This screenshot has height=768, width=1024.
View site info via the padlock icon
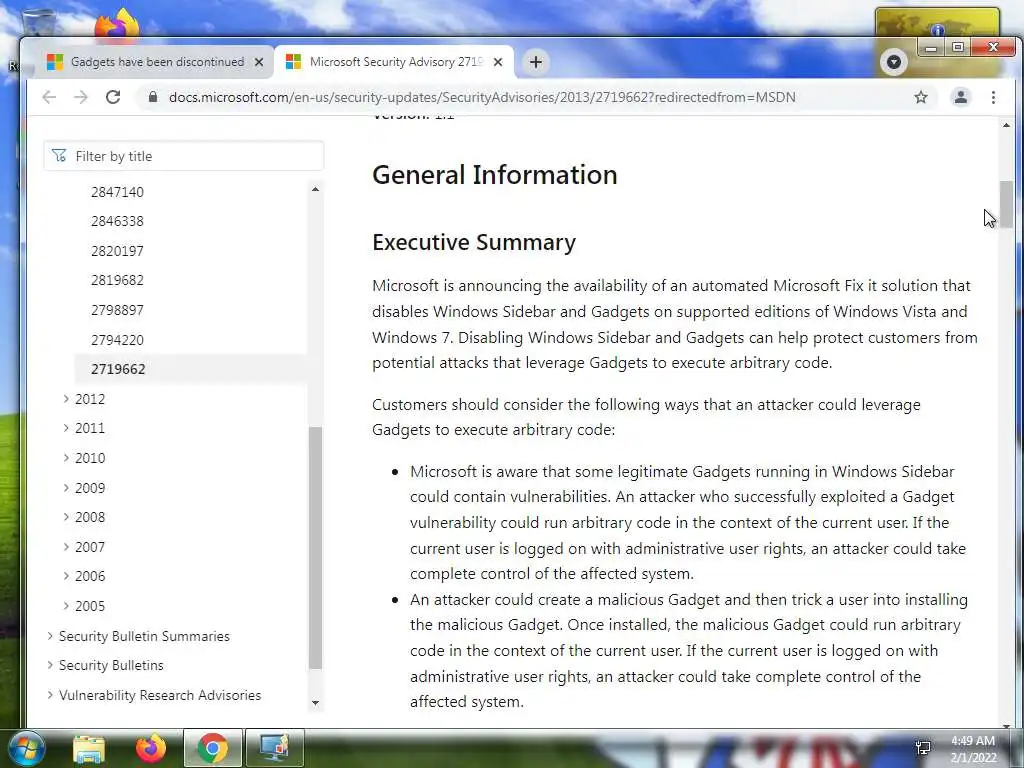153,97
